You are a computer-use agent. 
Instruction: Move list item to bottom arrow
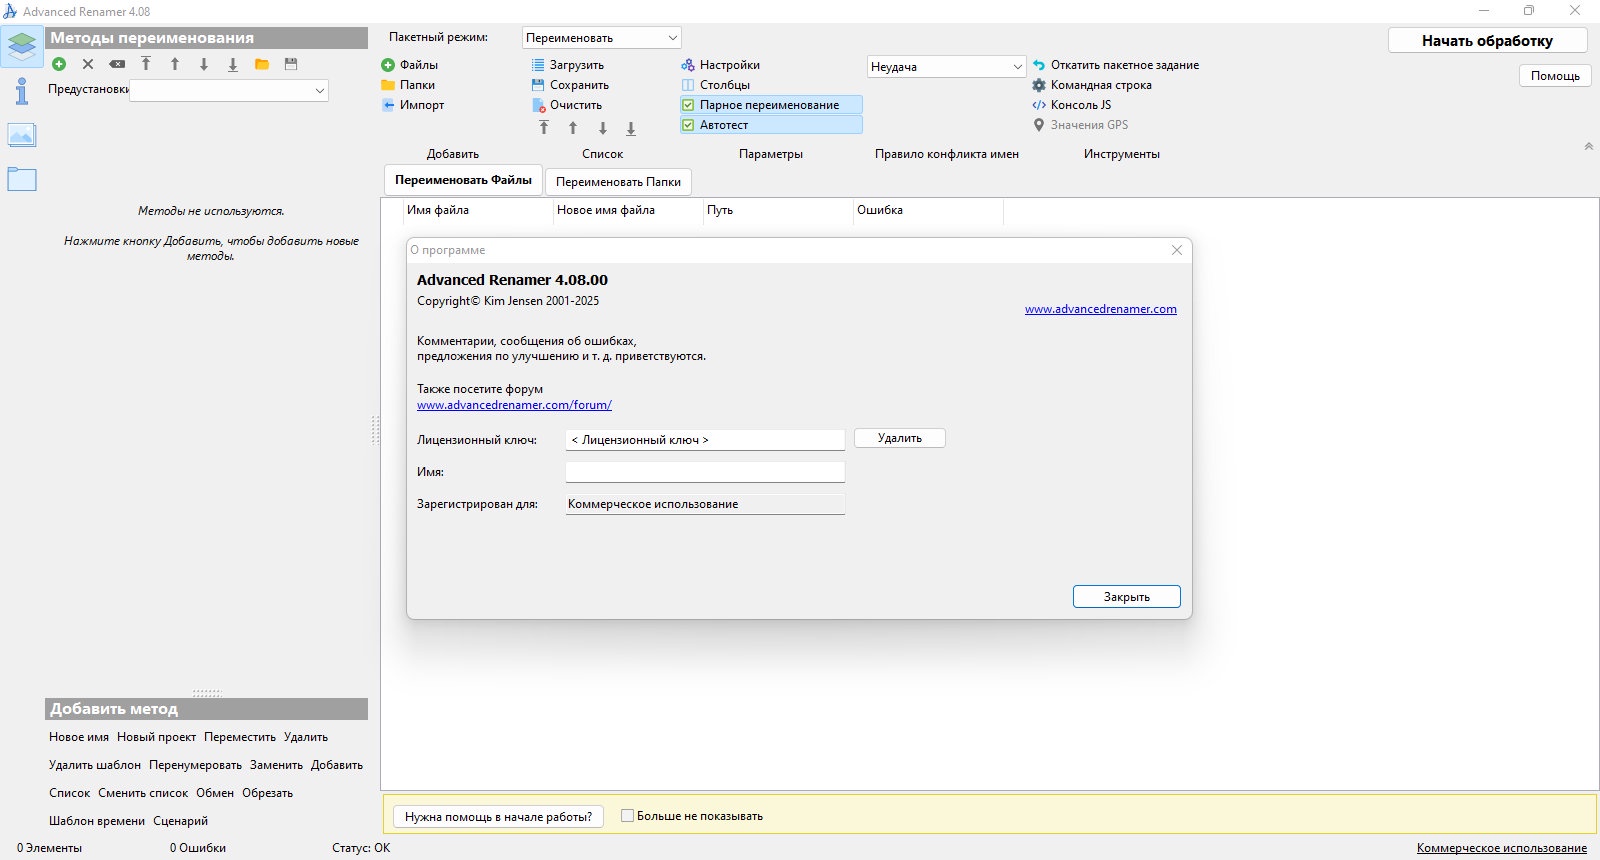(x=631, y=128)
